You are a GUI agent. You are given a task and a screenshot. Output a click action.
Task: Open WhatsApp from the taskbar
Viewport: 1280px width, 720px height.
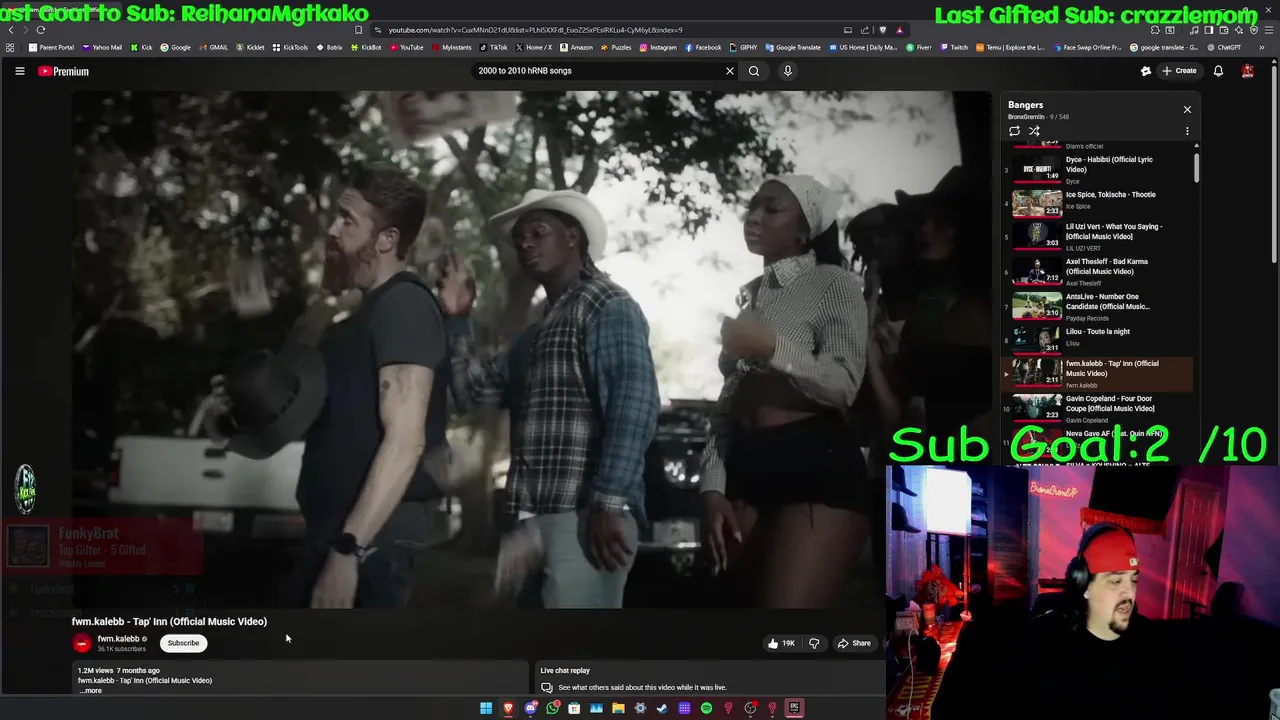tap(553, 708)
